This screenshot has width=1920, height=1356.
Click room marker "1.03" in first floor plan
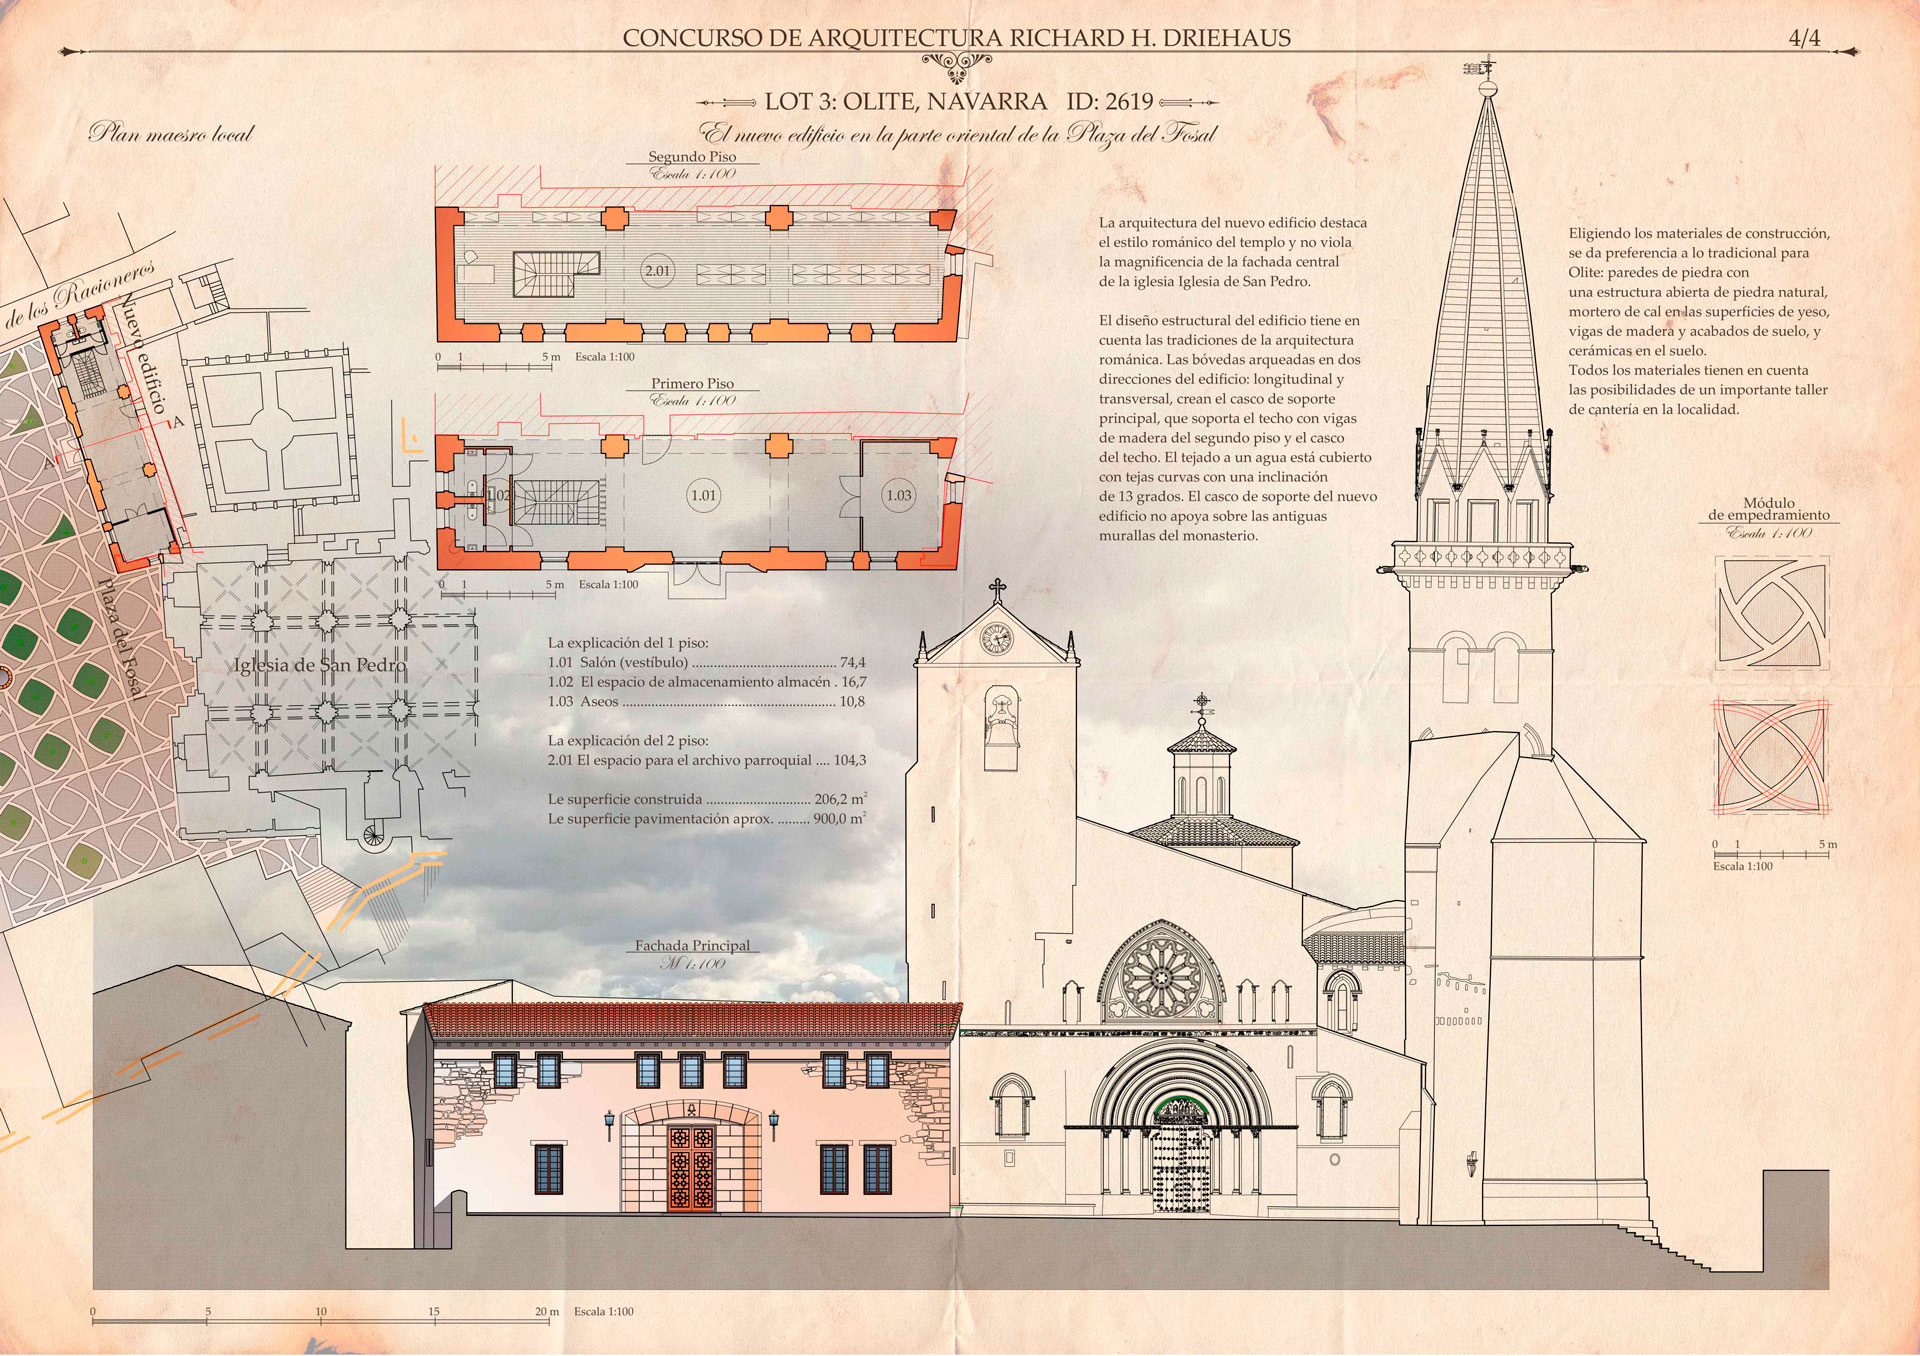[899, 495]
